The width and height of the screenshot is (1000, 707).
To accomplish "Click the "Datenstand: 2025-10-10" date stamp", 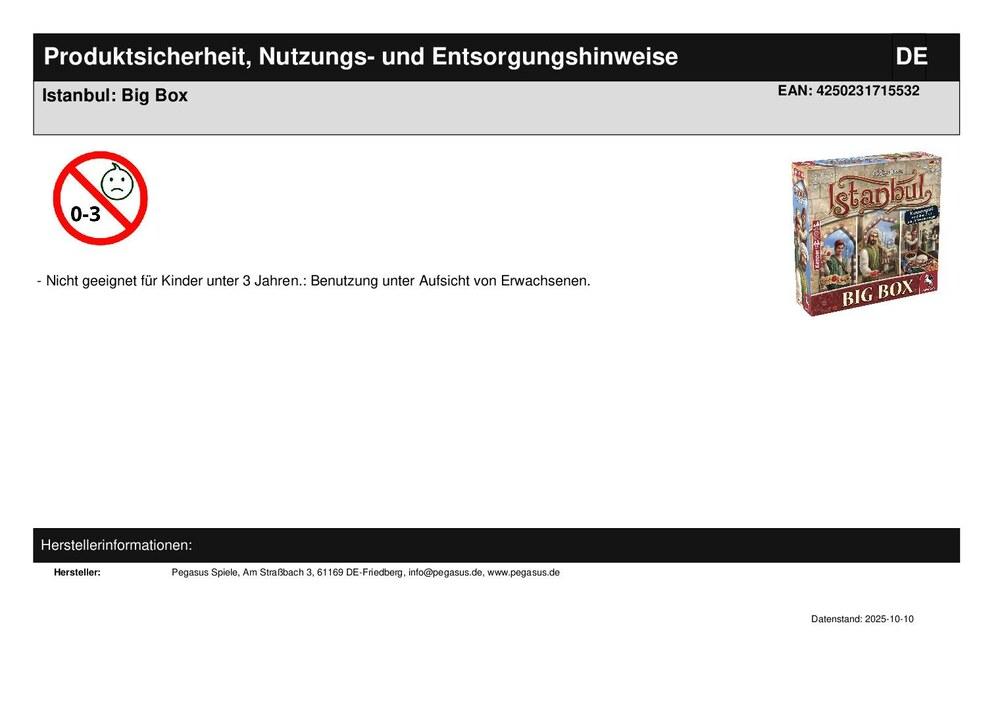I will (x=862, y=619).
